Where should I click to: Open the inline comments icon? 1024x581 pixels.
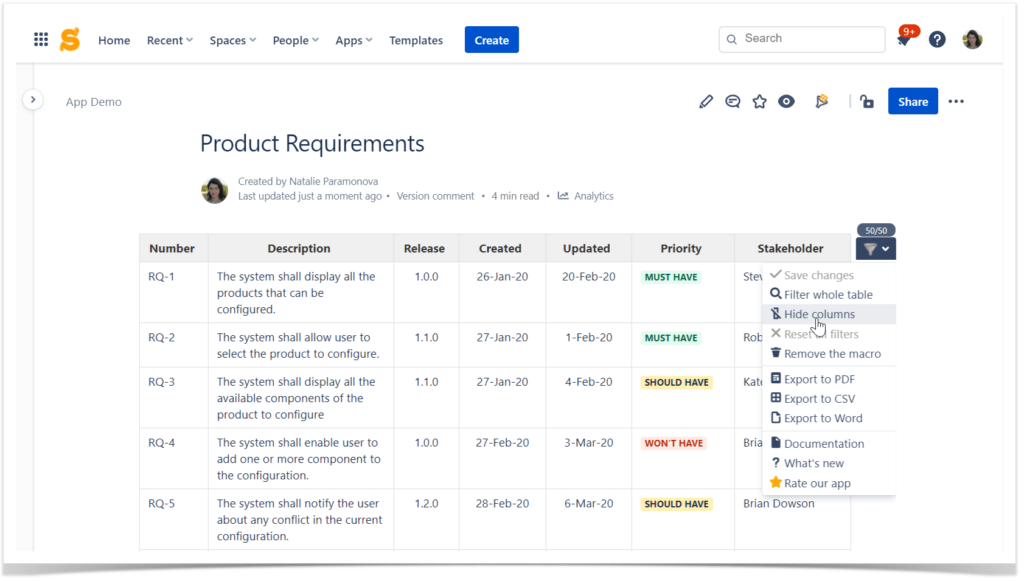click(733, 101)
